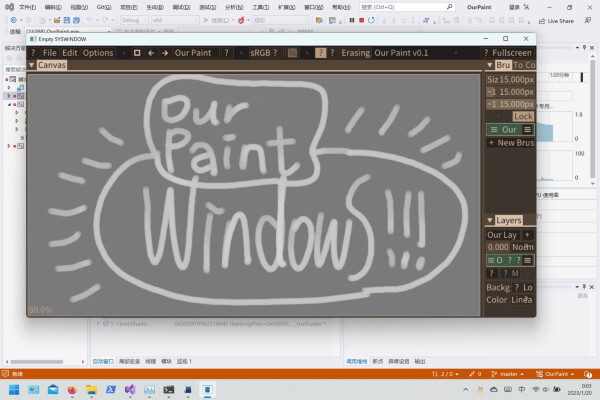Click the red stop debugging icon
Viewport: 600px width, 400px height.
(361, 20)
